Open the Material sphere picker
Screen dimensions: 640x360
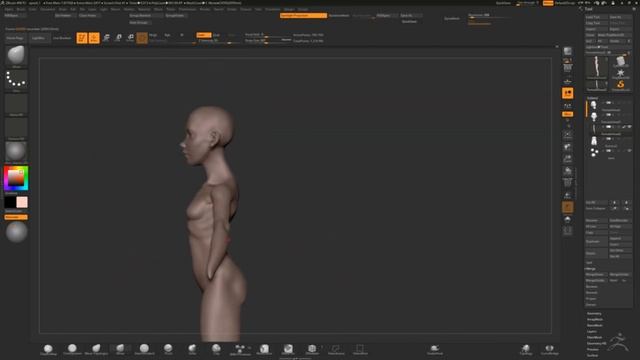[x=16, y=152]
